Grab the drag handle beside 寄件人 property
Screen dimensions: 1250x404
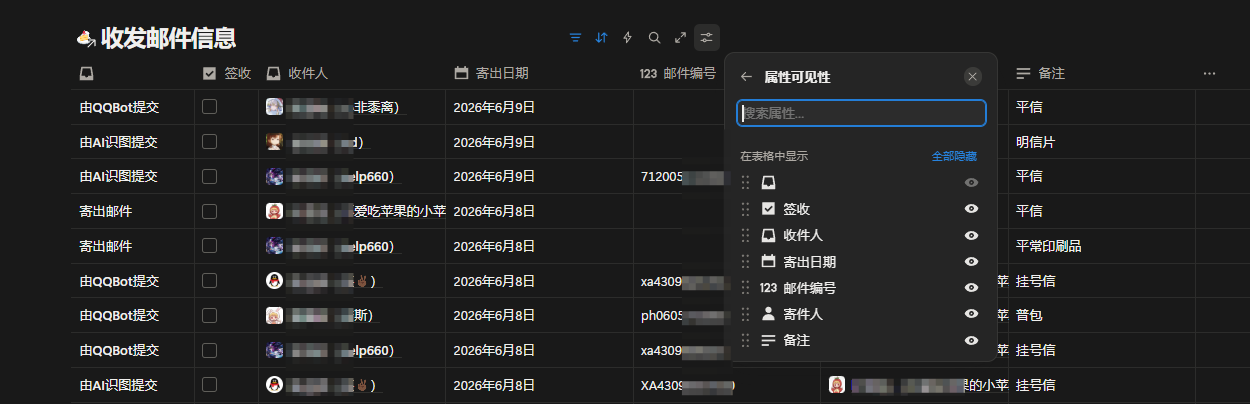pos(745,314)
